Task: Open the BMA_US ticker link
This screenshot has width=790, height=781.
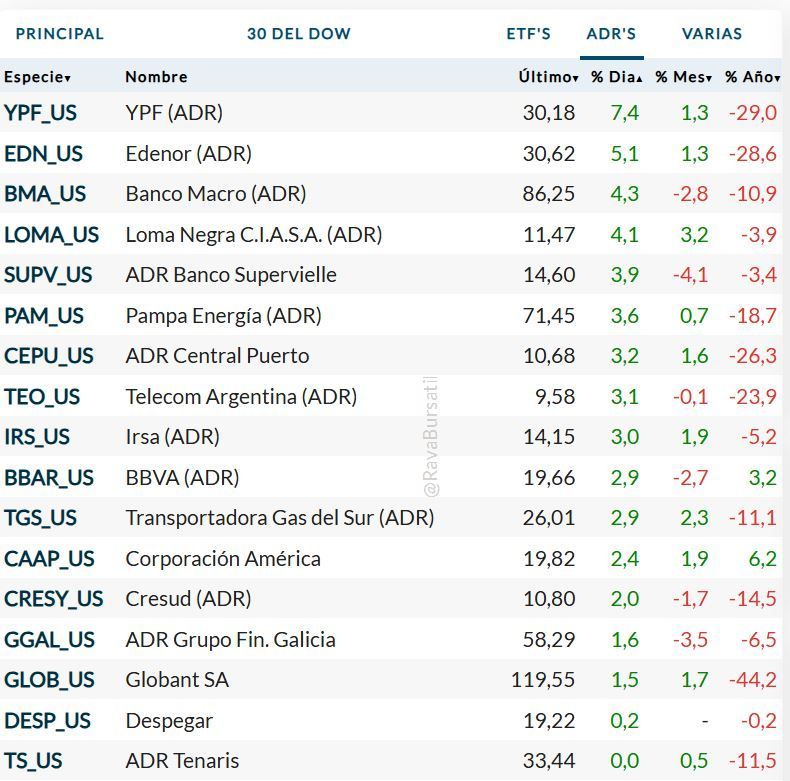Action: point(45,194)
